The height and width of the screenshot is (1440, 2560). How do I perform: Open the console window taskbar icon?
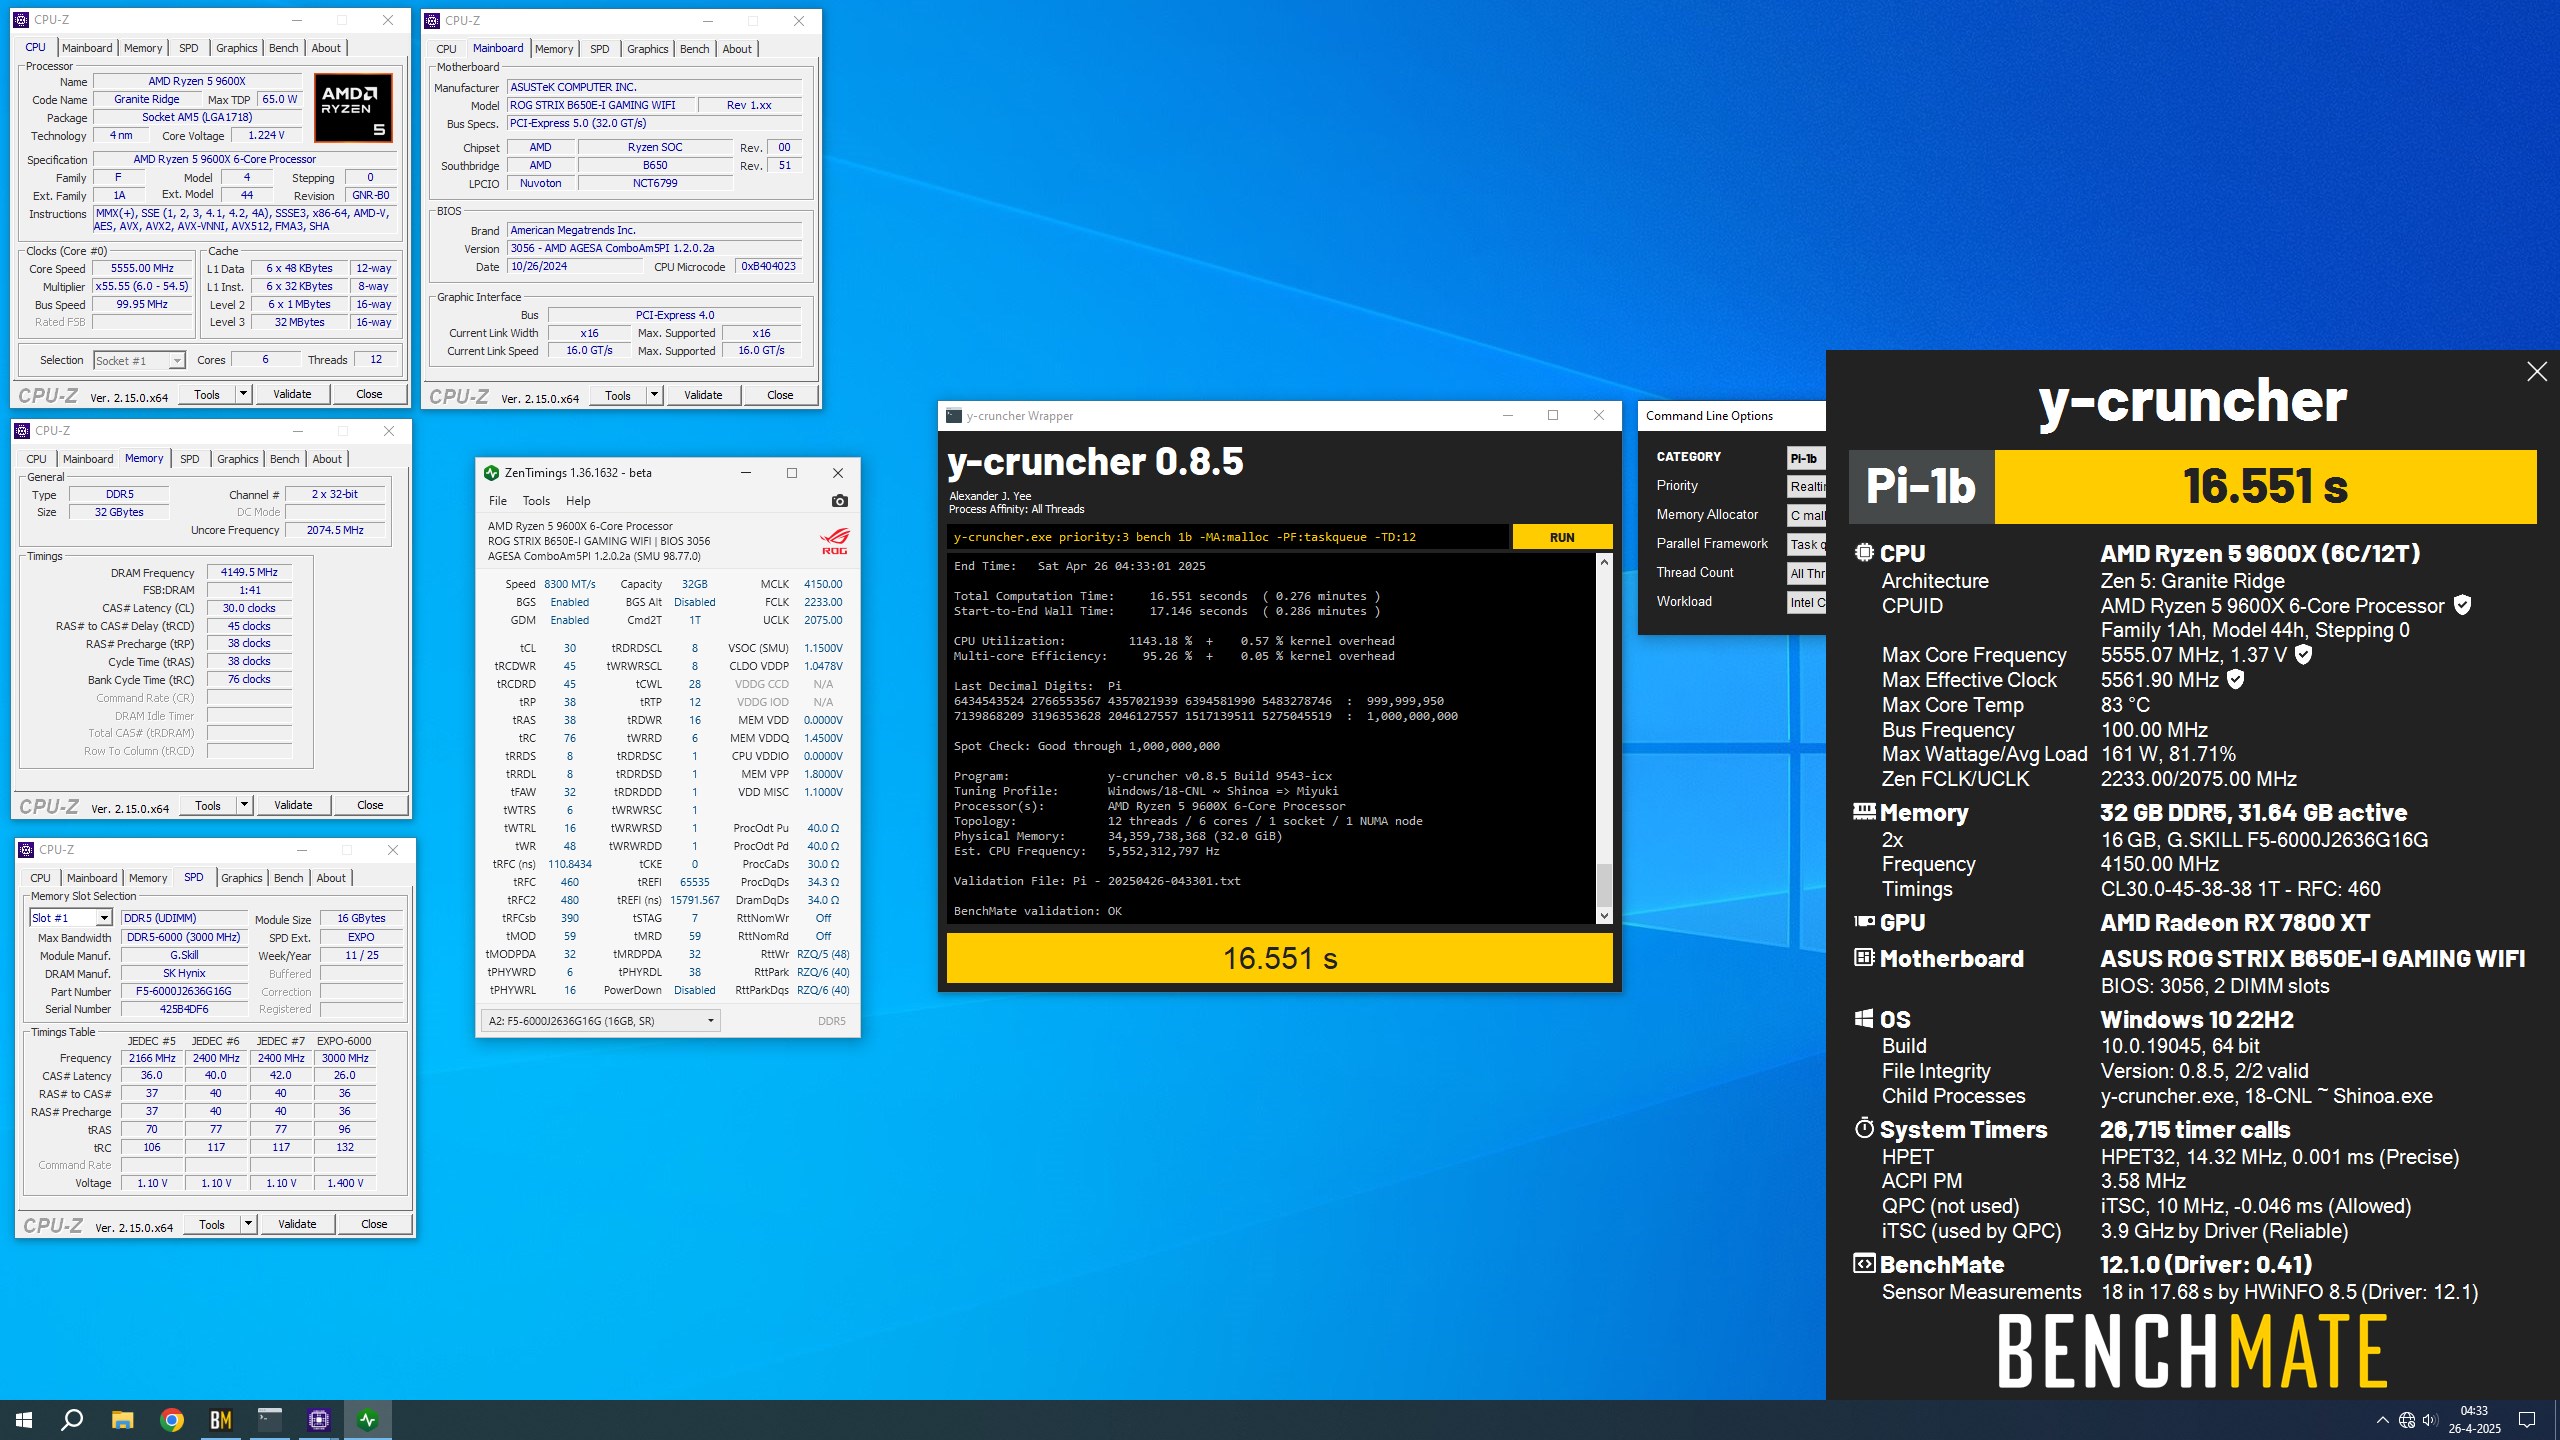pyautogui.click(x=270, y=1419)
